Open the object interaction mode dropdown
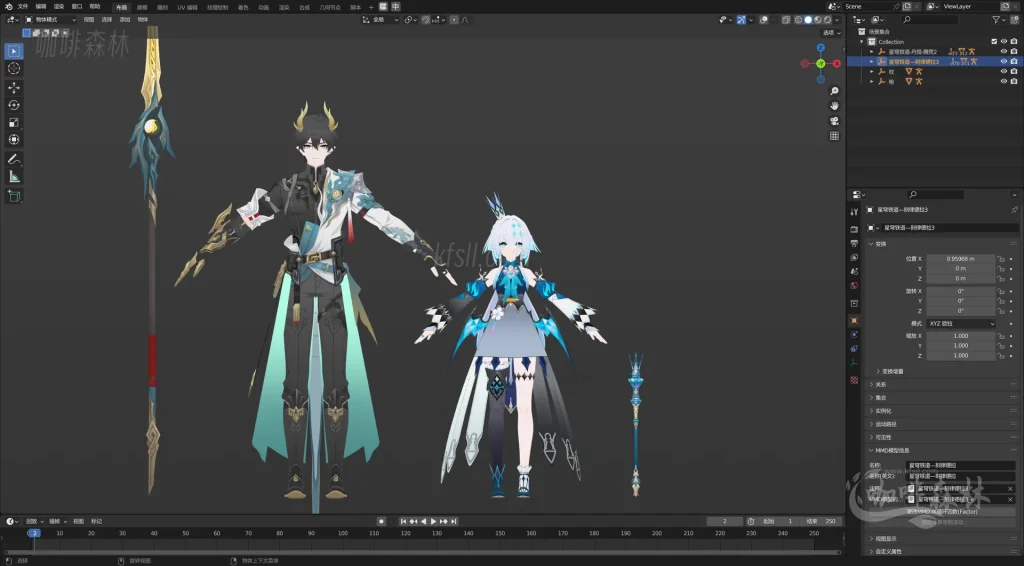Screen dimensions: 1024x566 tap(50, 20)
